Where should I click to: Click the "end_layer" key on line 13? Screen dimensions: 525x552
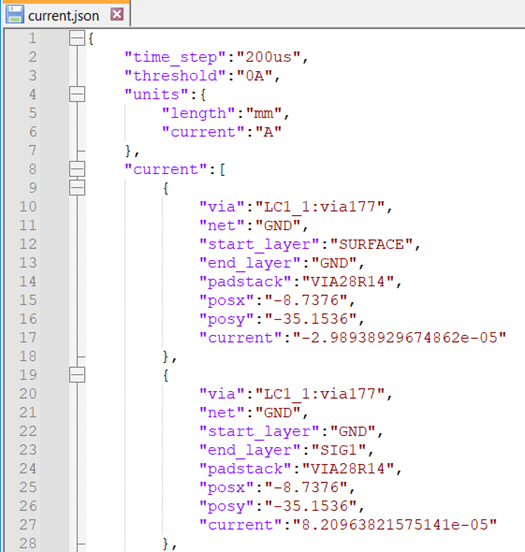pyautogui.click(x=250, y=263)
